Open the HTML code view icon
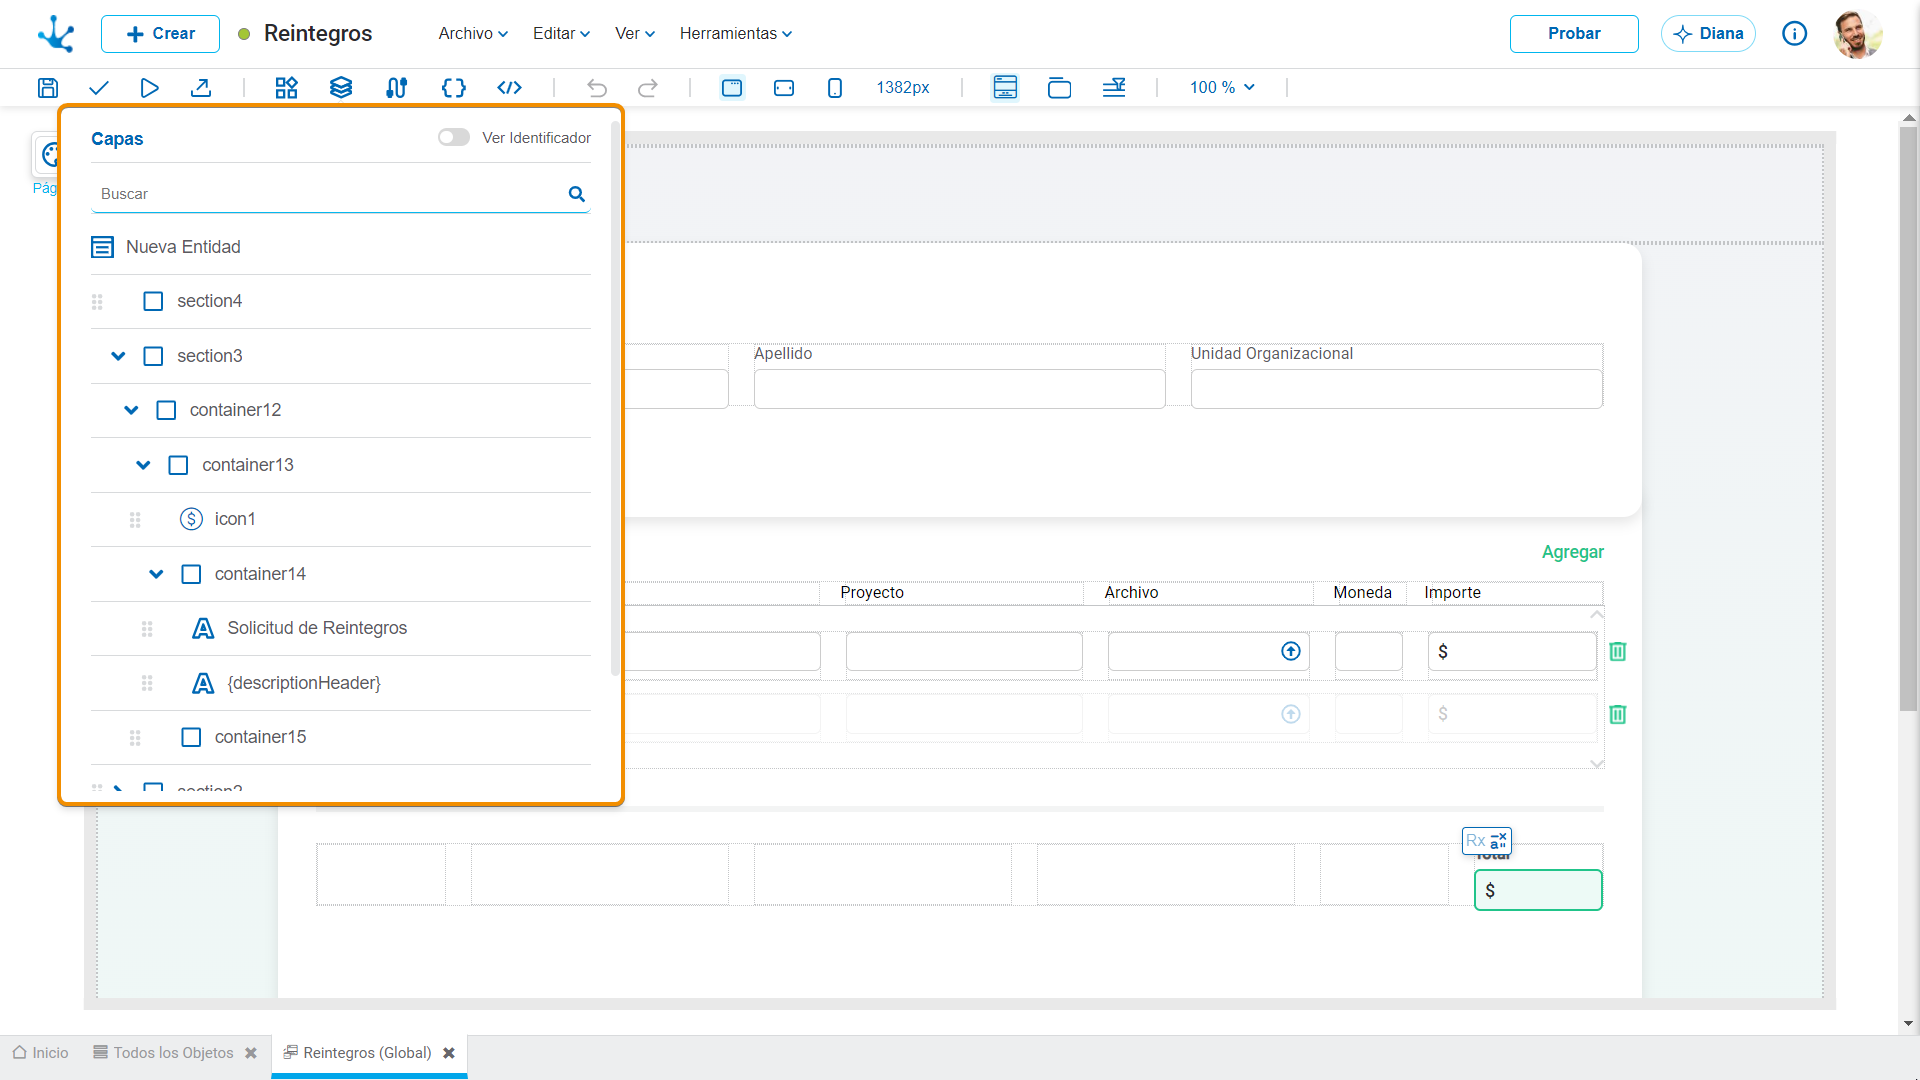Image resolution: width=1920 pixels, height=1080 pixels. click(x=510, y=88)
